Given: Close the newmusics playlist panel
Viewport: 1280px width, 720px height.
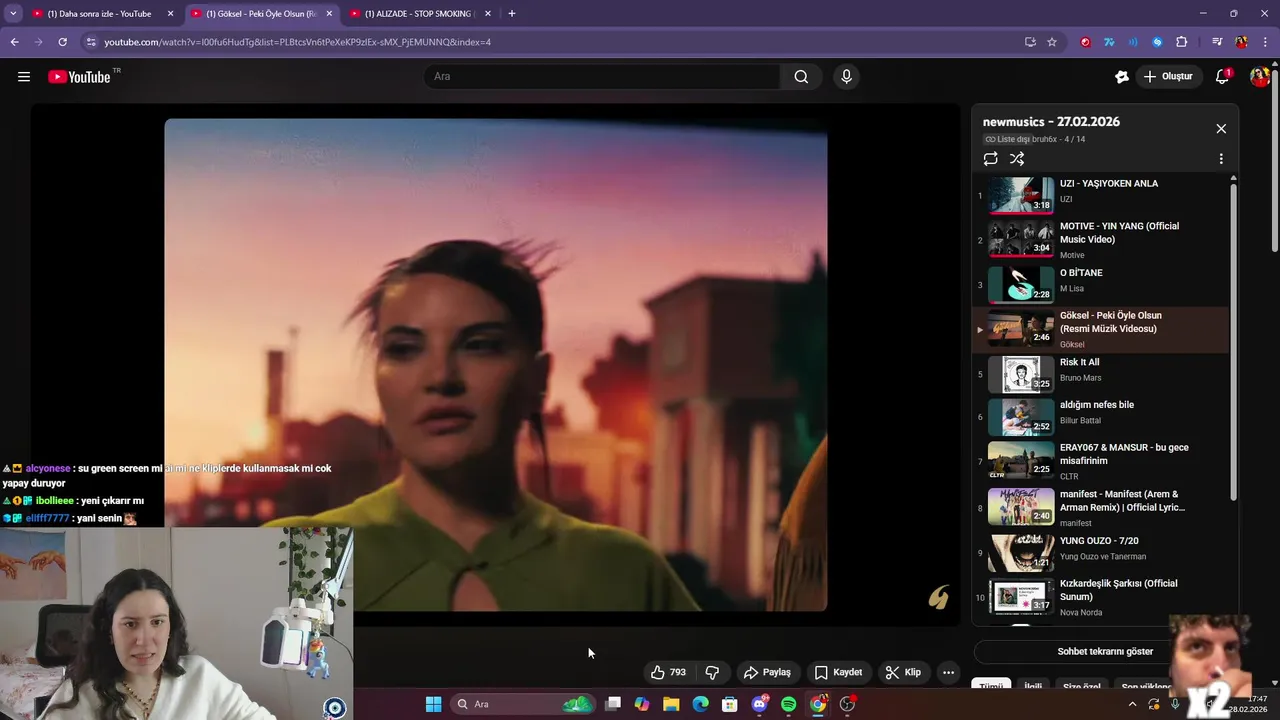Looking at the screenshot, I should click(x=1220, y=129).
